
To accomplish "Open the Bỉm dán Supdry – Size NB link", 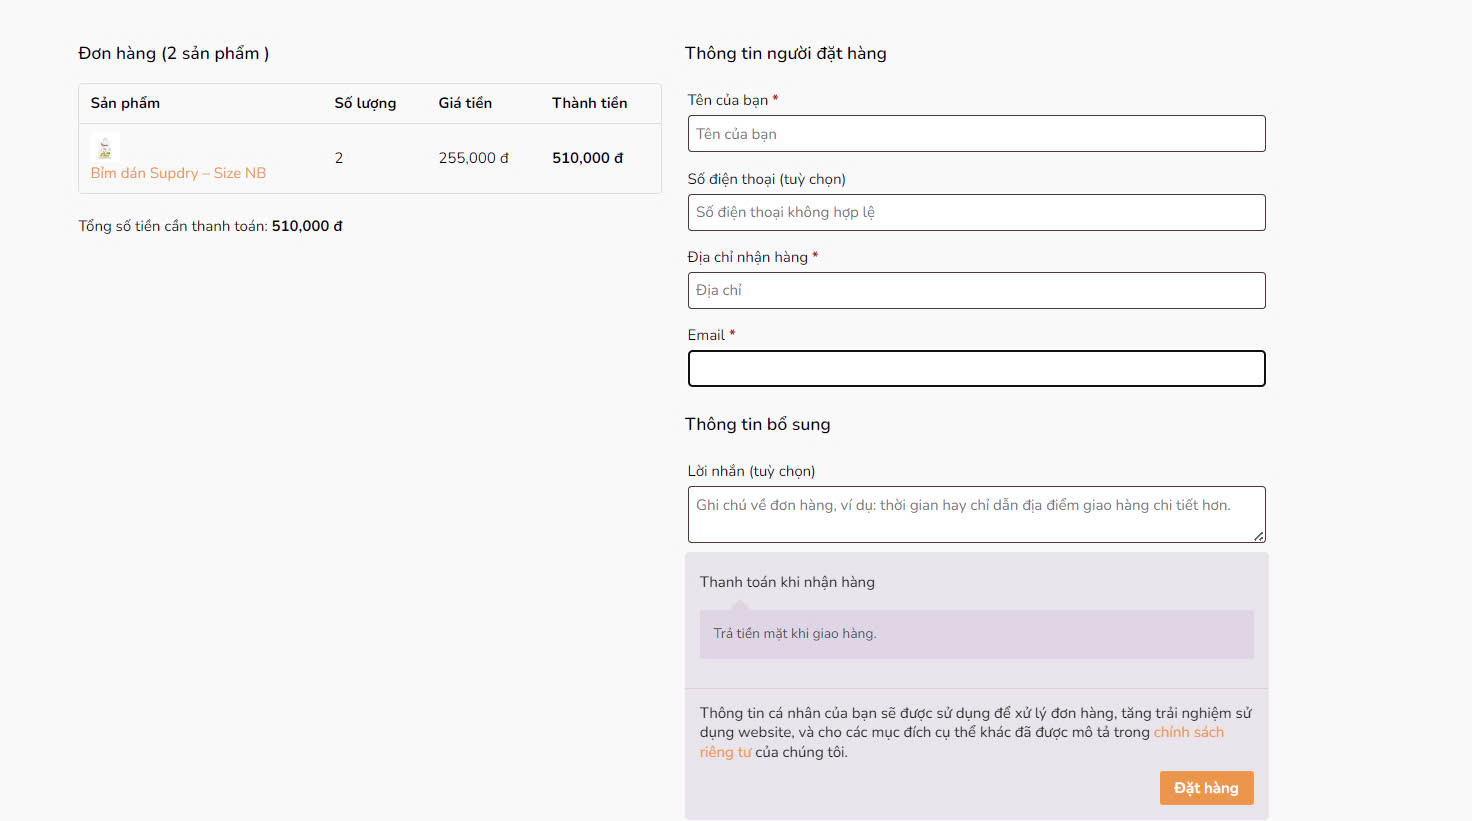I will click(x=178, y=173).
